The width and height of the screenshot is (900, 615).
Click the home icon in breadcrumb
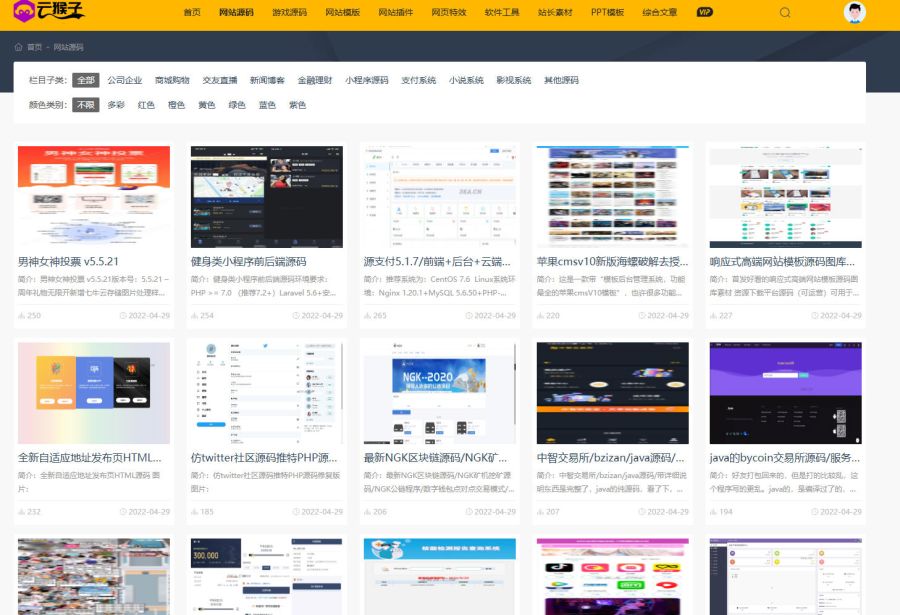coord(19,47)
